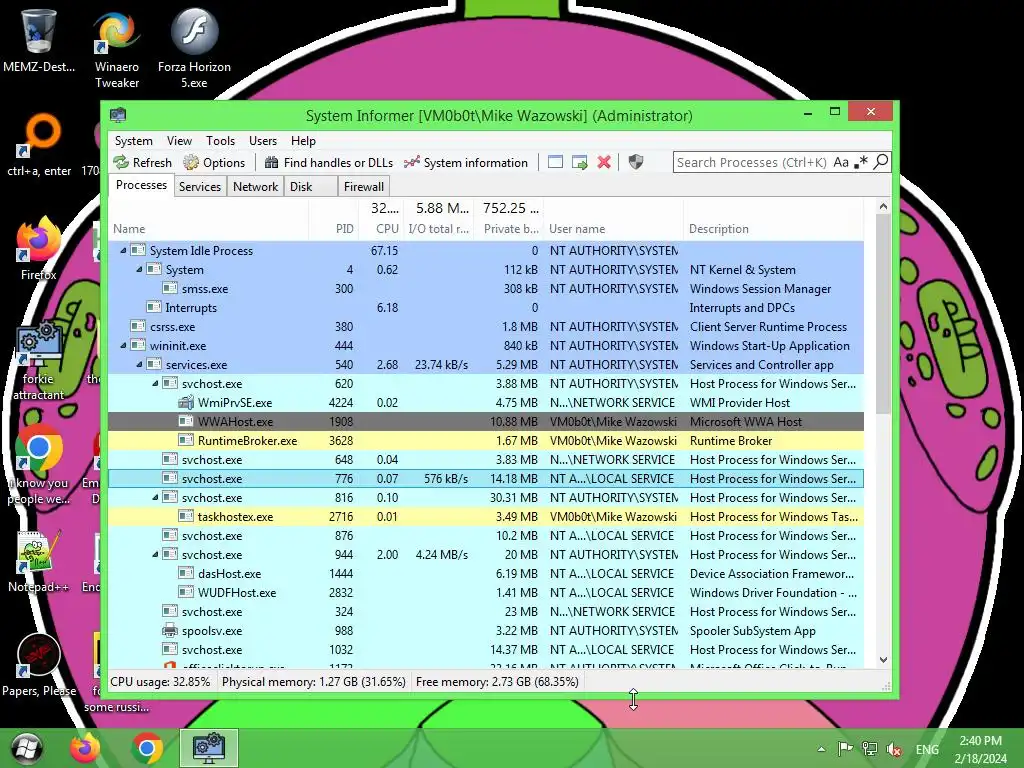This screenshot has height=768, width=1024.
Task: Click the magnifier search icon
Action: [x=880, y=162]
